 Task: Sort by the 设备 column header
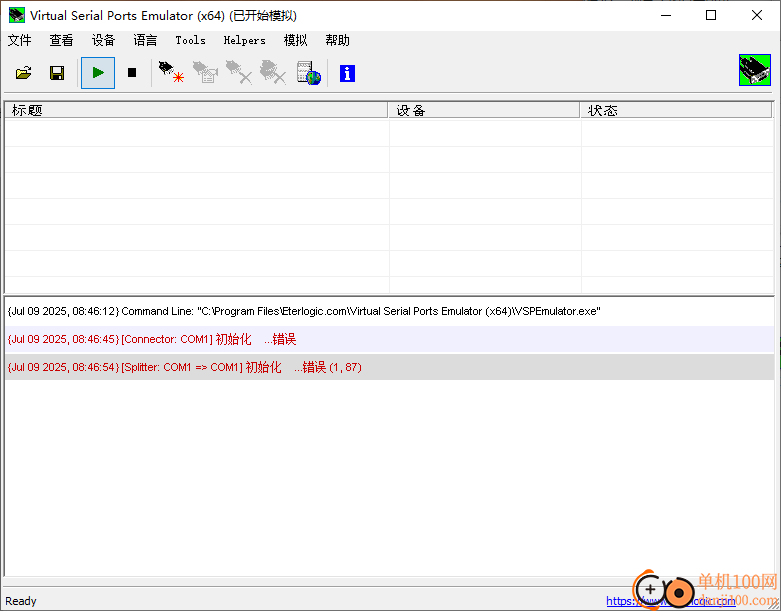tap(484, 110)
